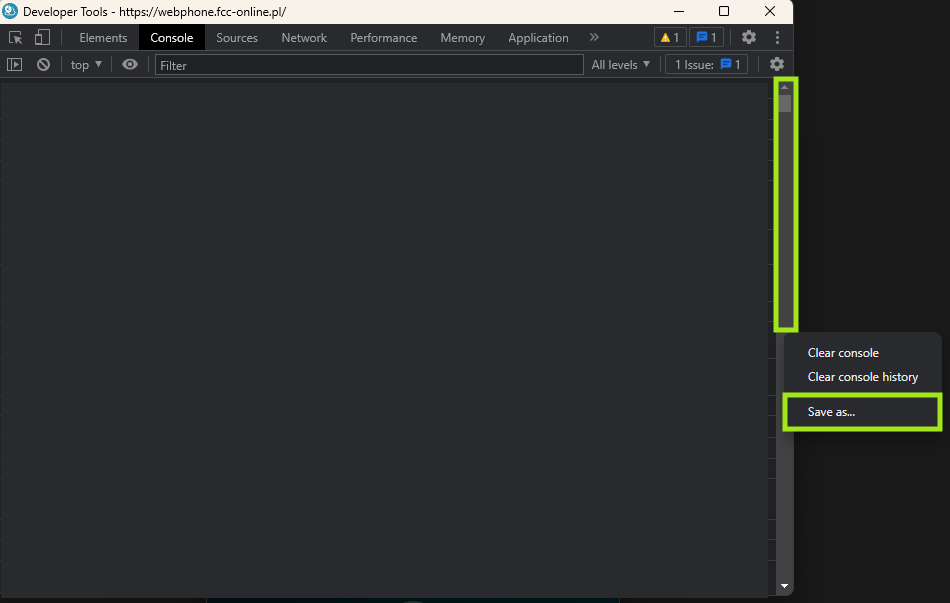950x603 pixels.
Task: Focus the Filter input field
Action: 369,65
